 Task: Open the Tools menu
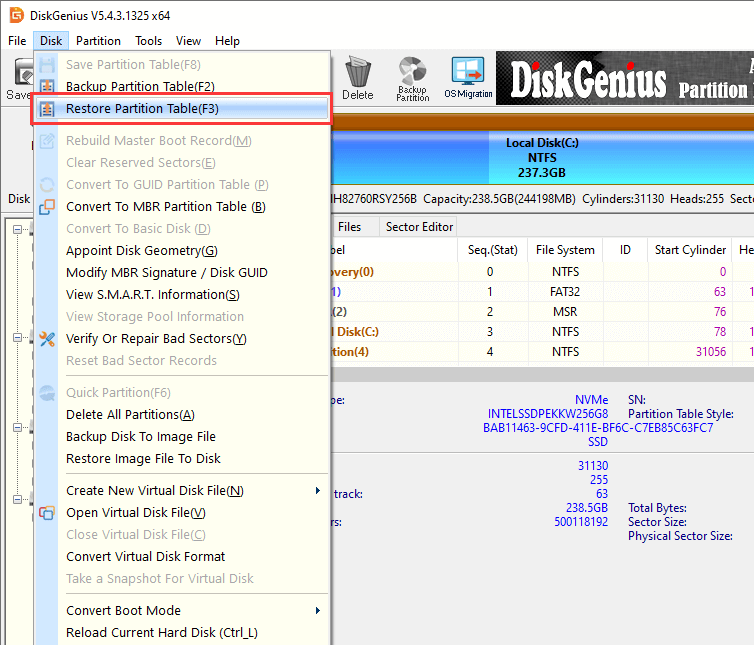click(149, 41)
